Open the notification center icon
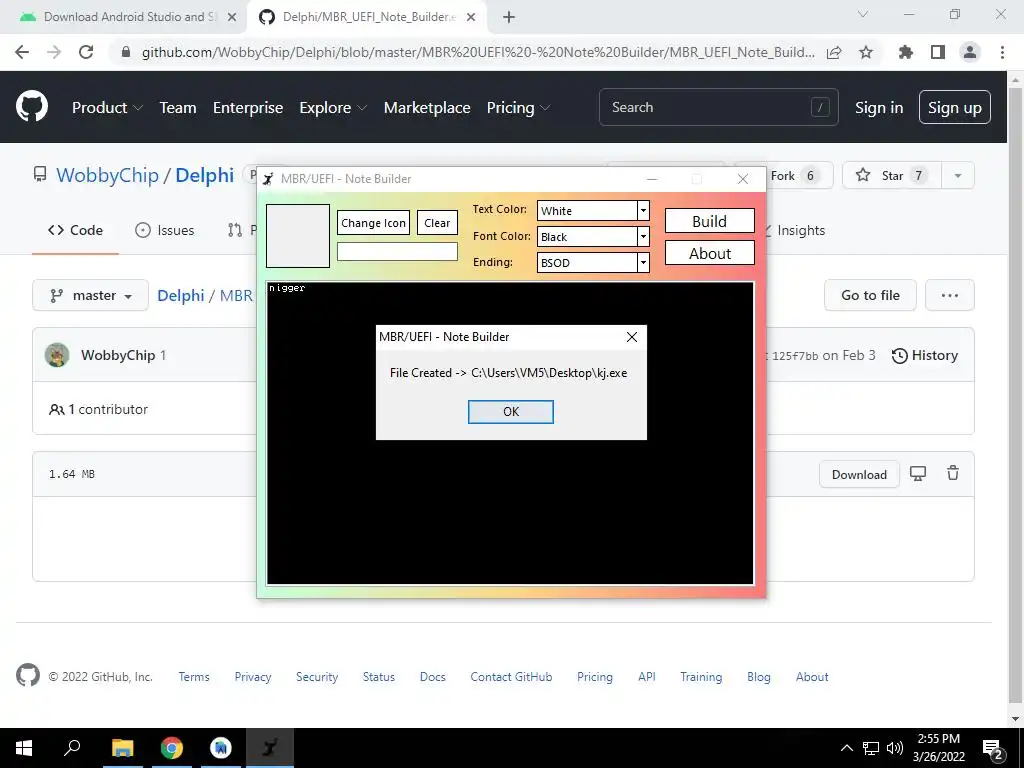Viewport: 1024px width, 768px height. pyautogui.click(x=993, y=748)
